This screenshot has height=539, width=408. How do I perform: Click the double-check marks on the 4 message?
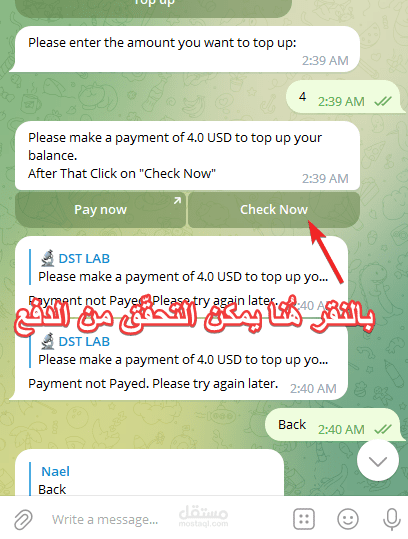pos(383,101)
